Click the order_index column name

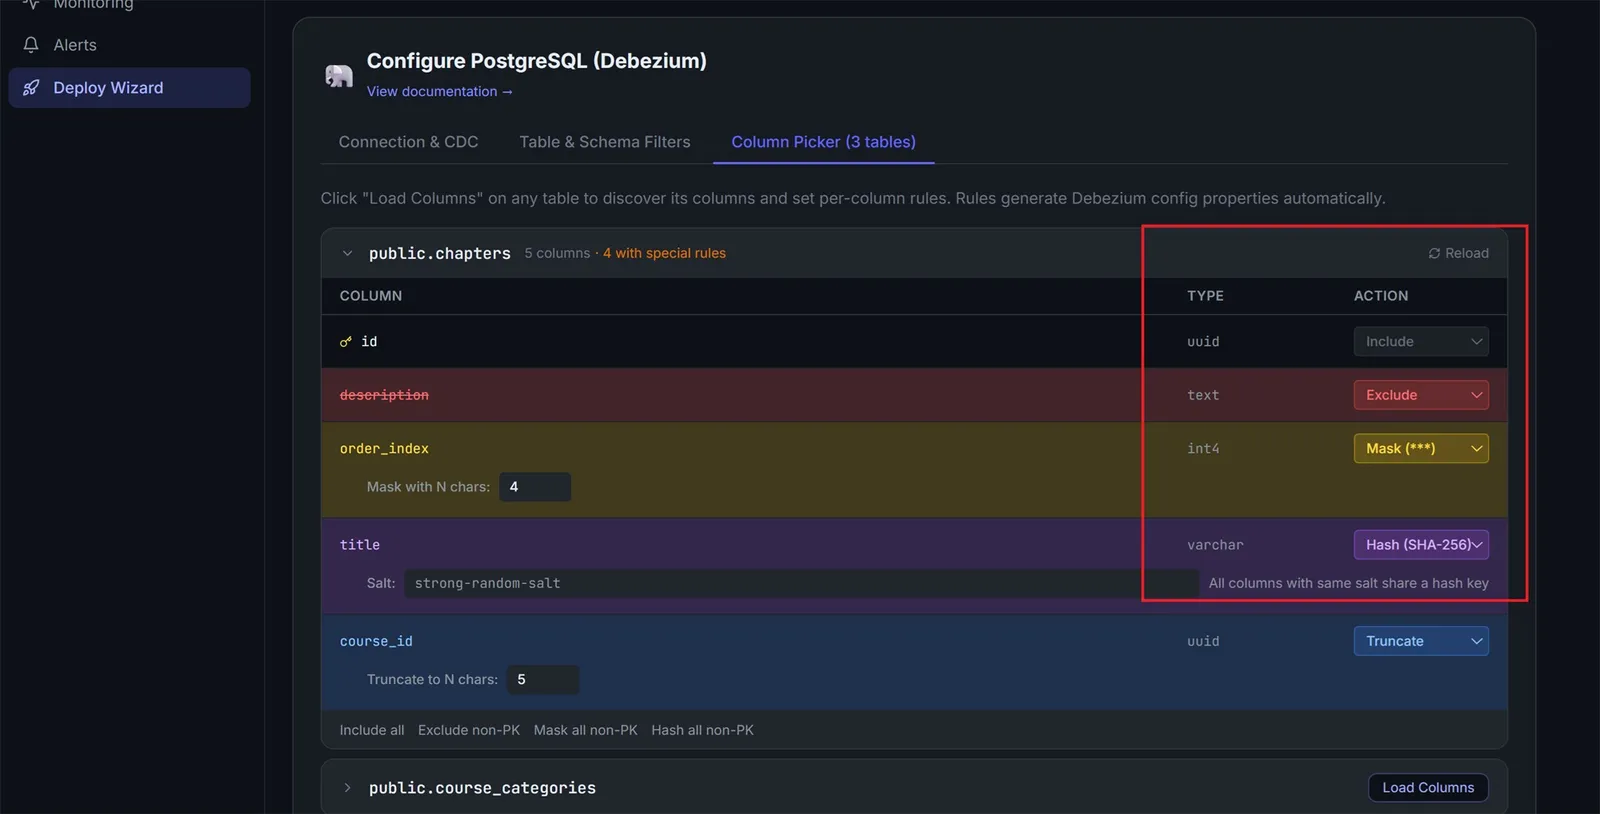(384, 449)
